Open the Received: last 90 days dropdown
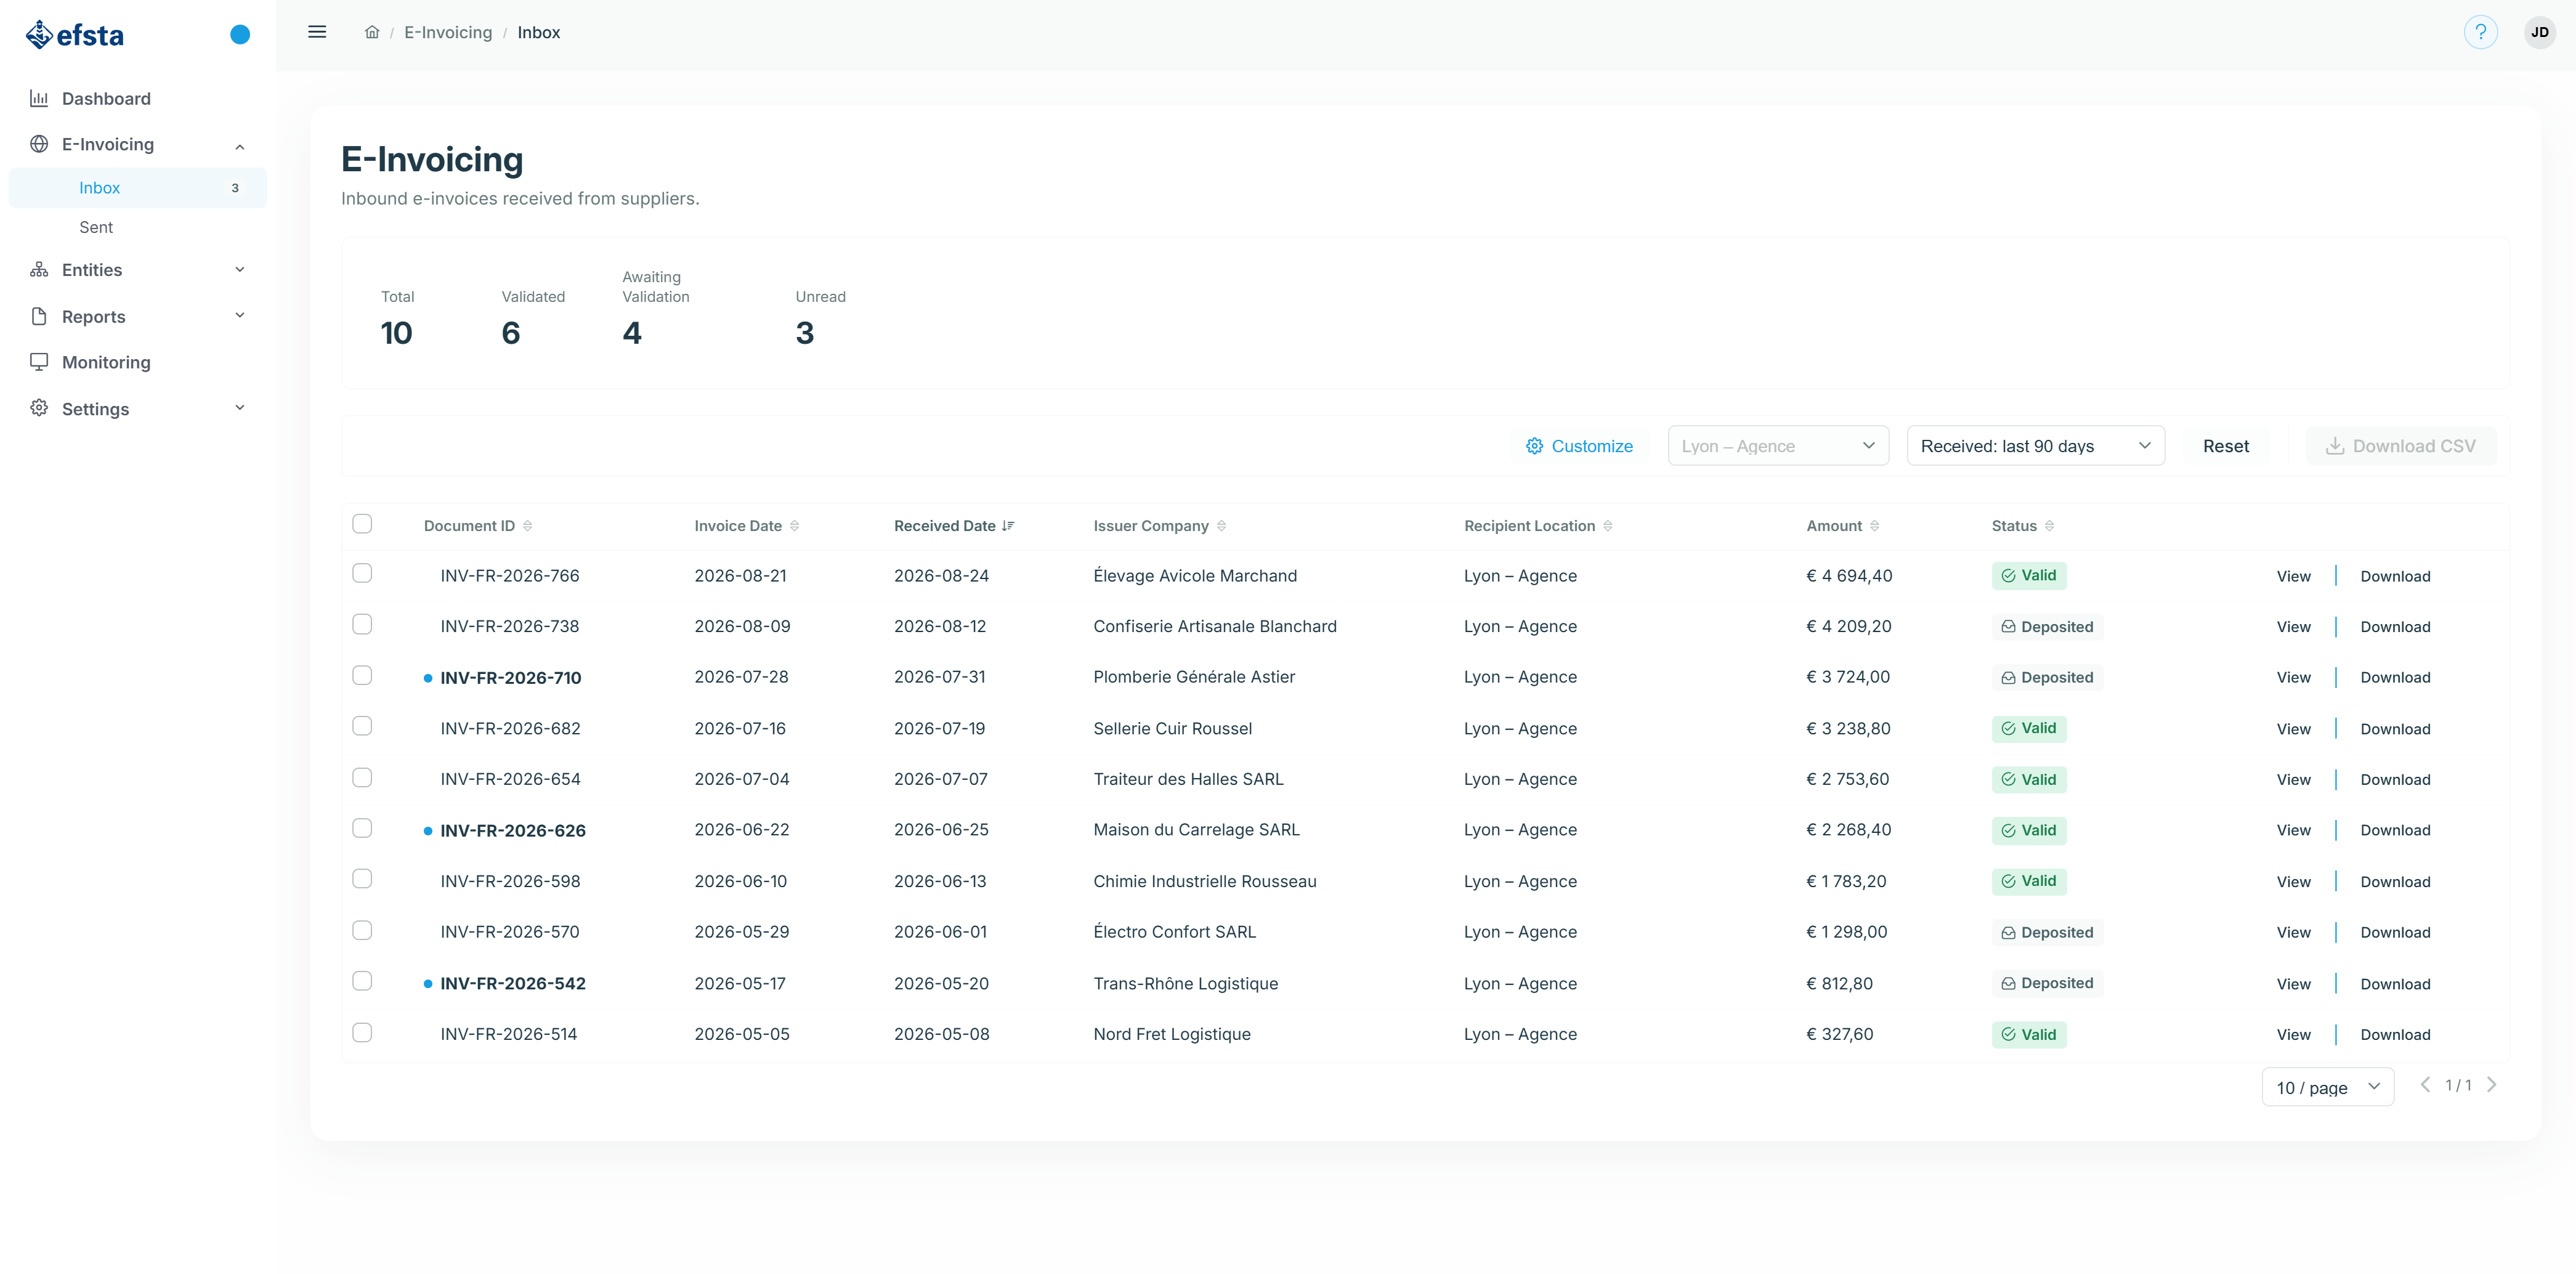This screenshot has width=2576, height=1274. click(2035, 446)
